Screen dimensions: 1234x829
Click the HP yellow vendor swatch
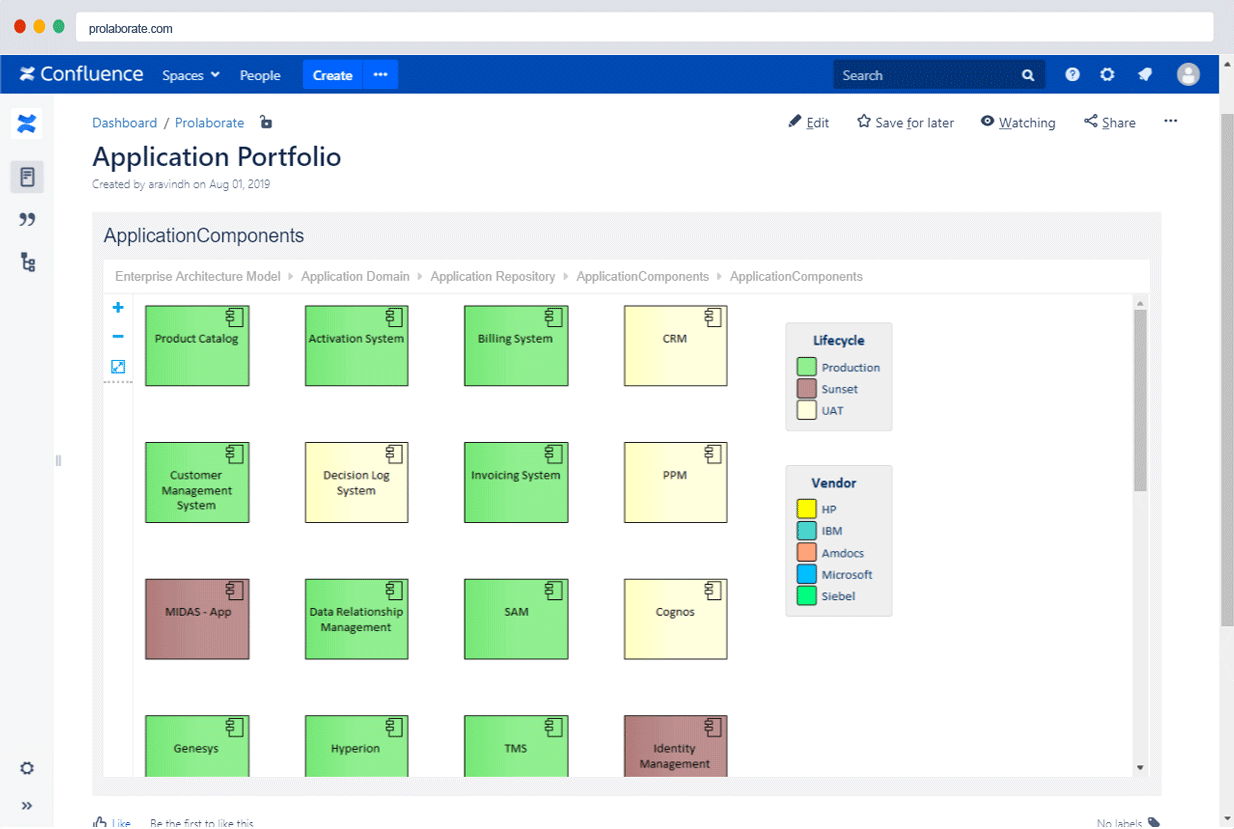click(x=806, y=509)
